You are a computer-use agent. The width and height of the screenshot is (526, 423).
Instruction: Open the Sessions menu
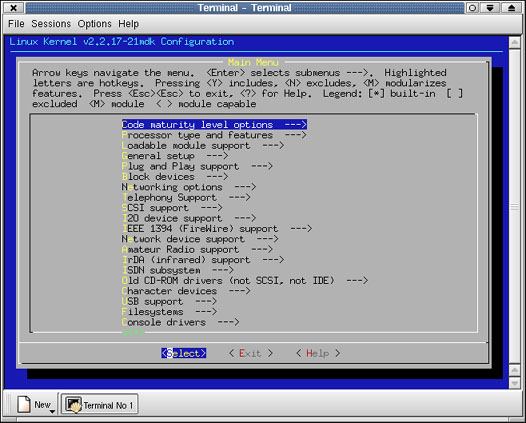(x=51, y=24)
